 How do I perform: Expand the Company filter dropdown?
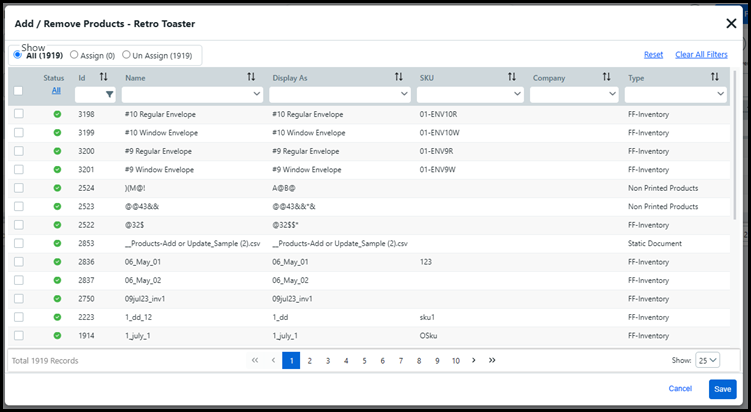tap(575, 94)
